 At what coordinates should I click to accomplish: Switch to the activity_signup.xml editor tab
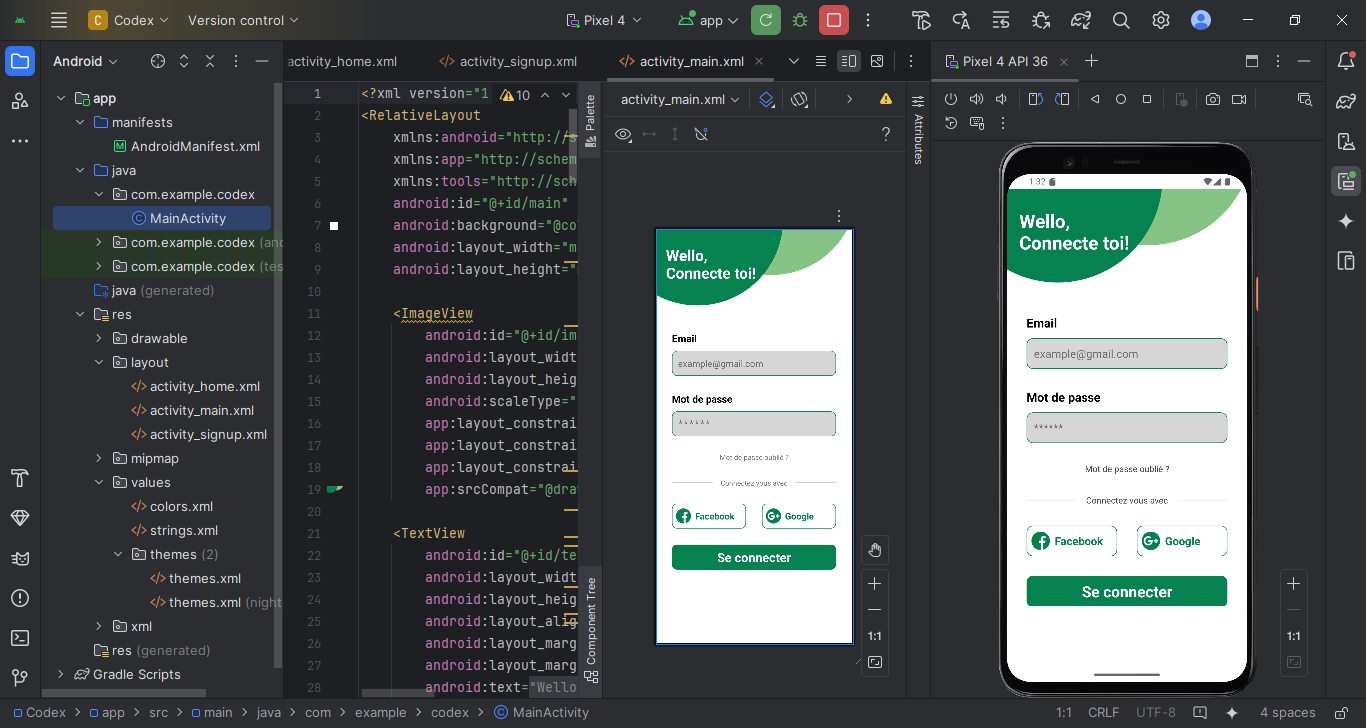point(508,61)
